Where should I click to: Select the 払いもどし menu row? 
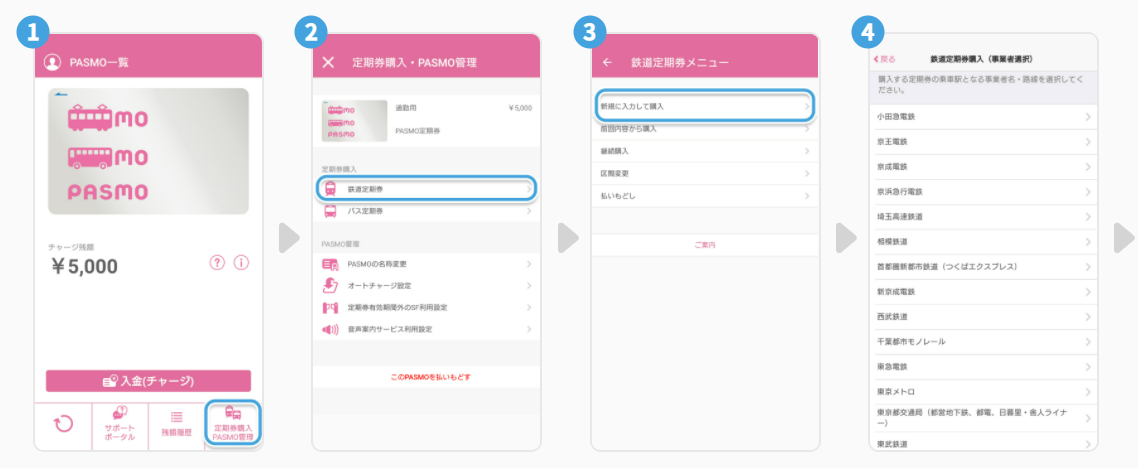(704, 196)
